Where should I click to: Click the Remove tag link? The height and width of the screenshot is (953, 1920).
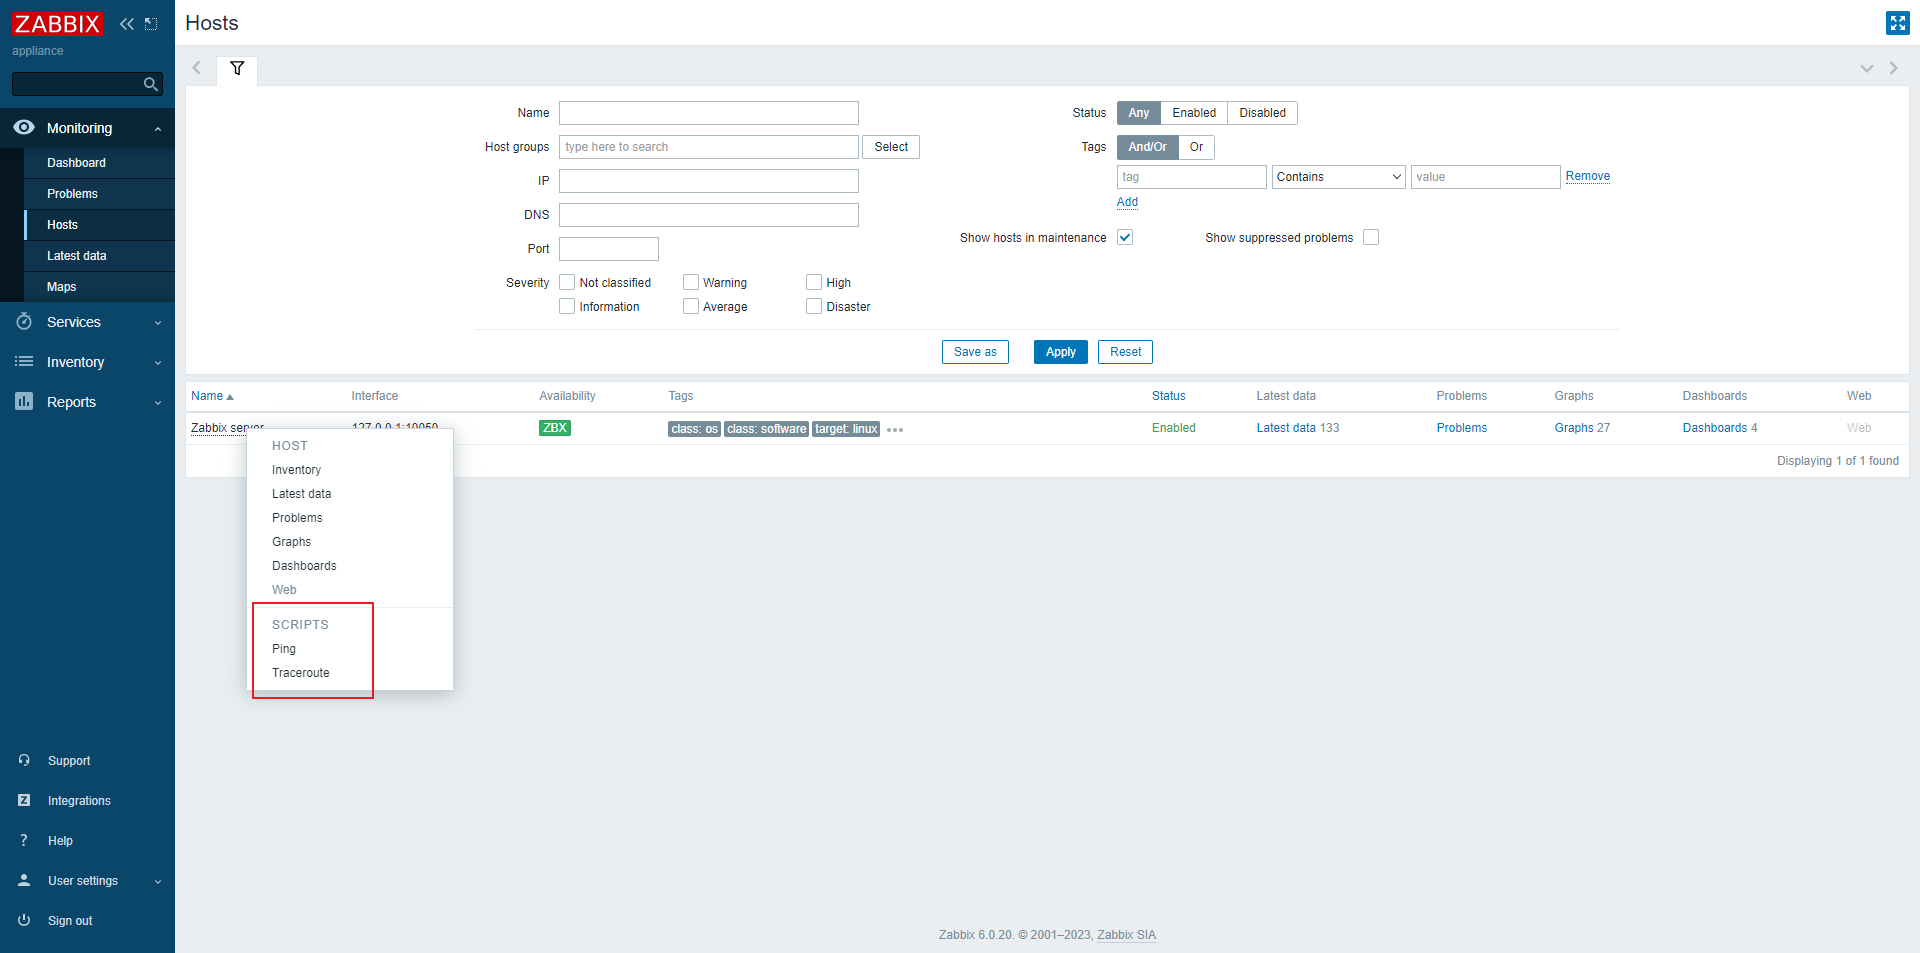1588,176
